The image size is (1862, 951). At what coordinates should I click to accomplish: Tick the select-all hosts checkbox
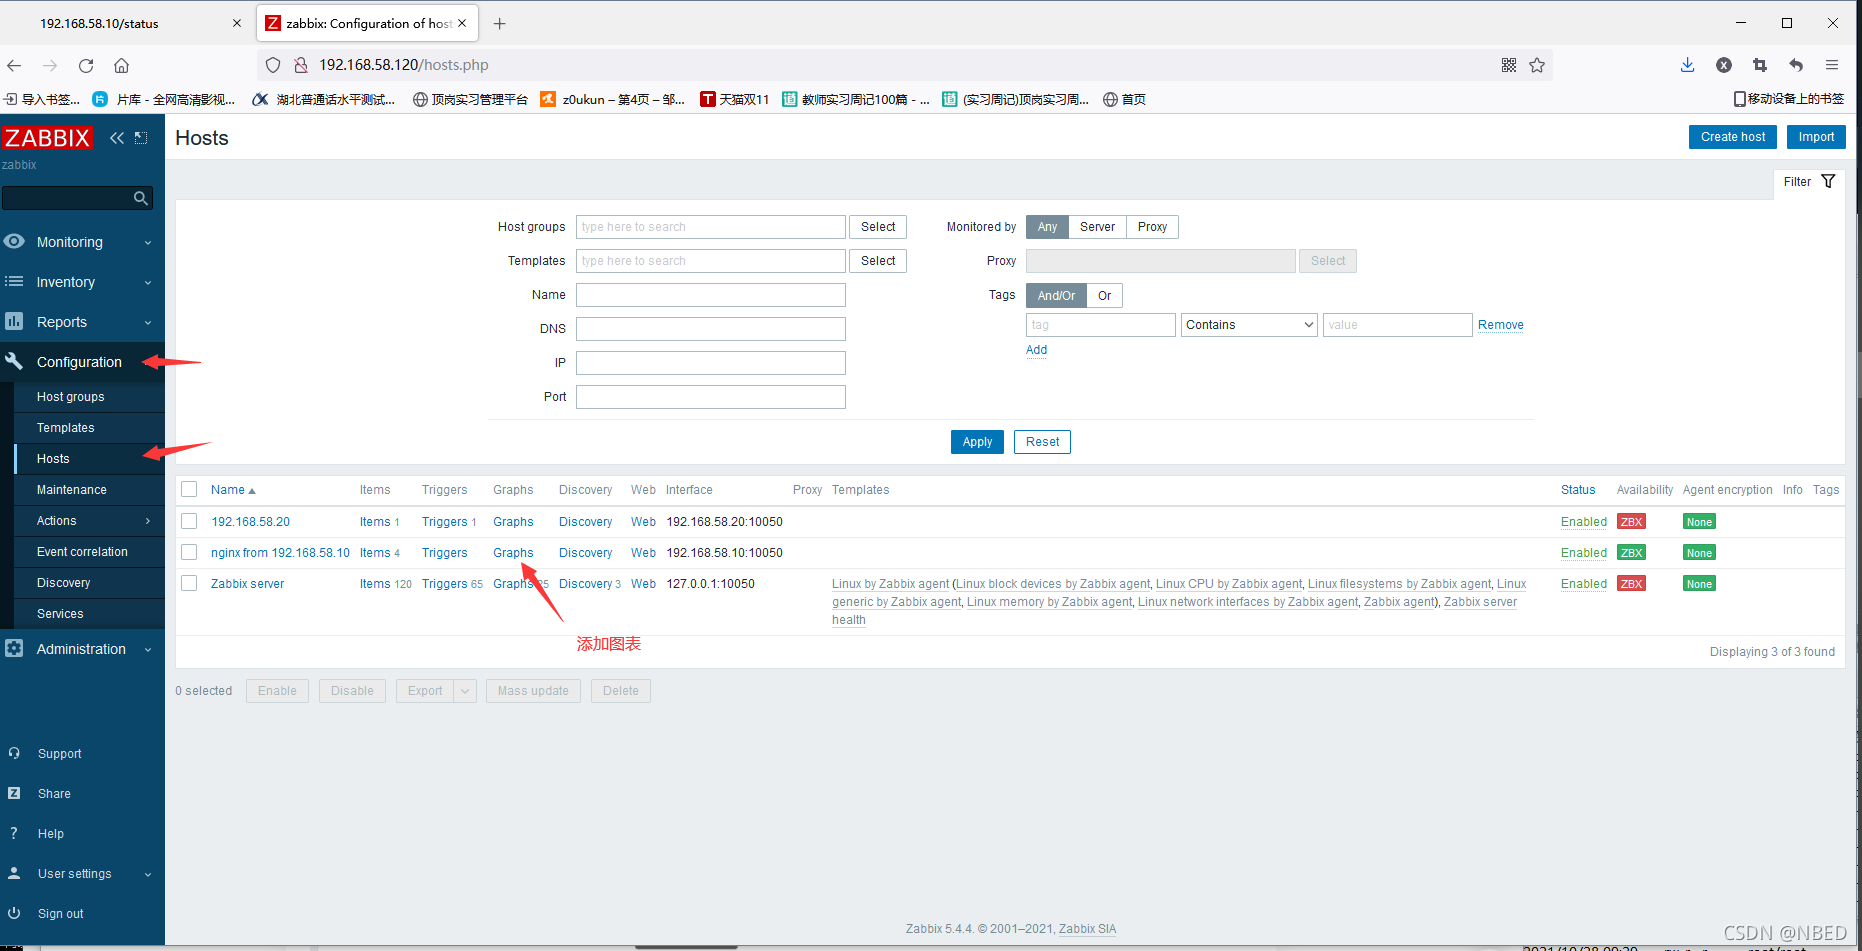pyautogui.click(x=189, y=489)
